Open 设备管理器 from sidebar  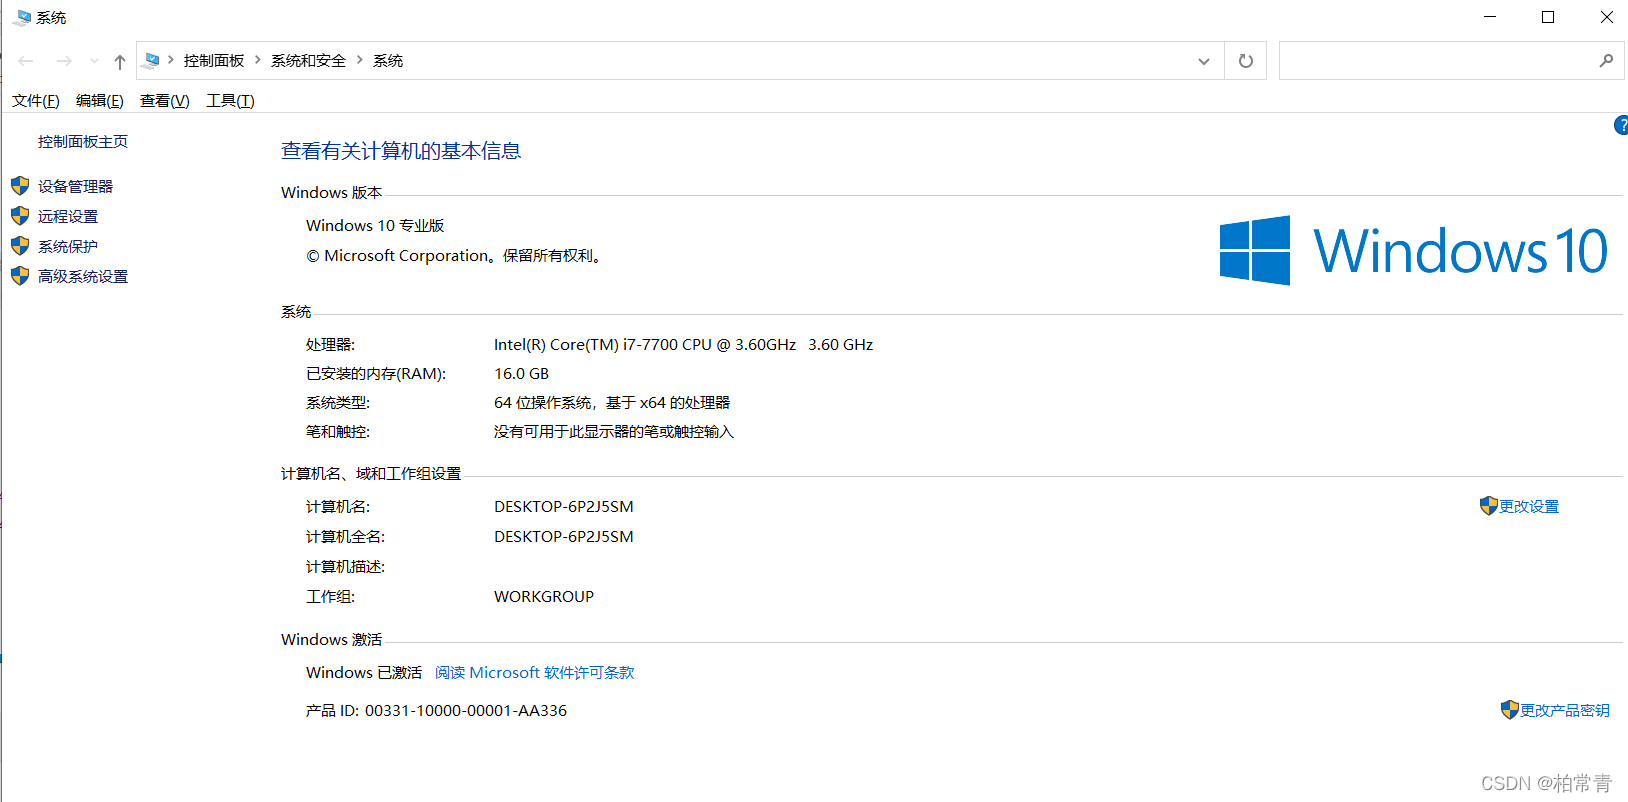point(76,186)
